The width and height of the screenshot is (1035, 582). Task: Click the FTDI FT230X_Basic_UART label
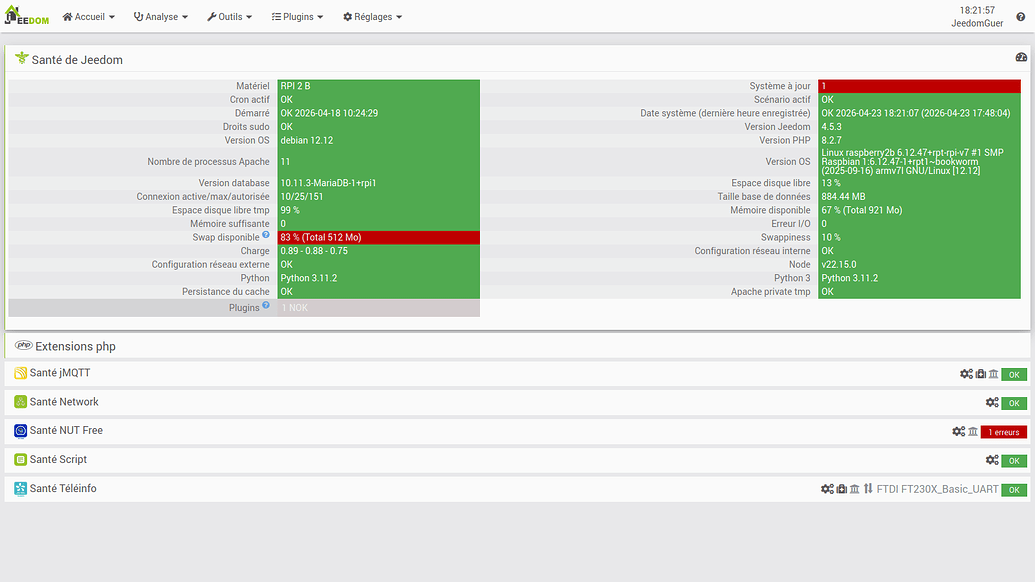tap(937, 489)
